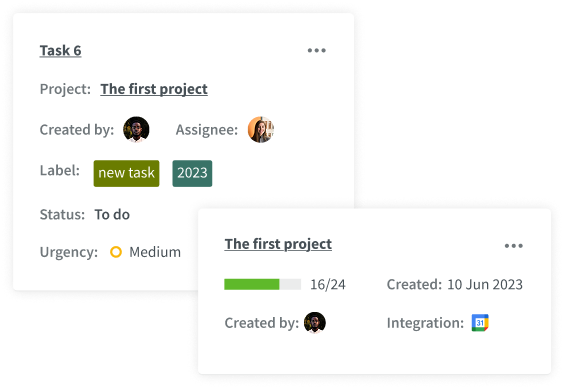
Task: Click the To do status value
Action: point(112,215)
